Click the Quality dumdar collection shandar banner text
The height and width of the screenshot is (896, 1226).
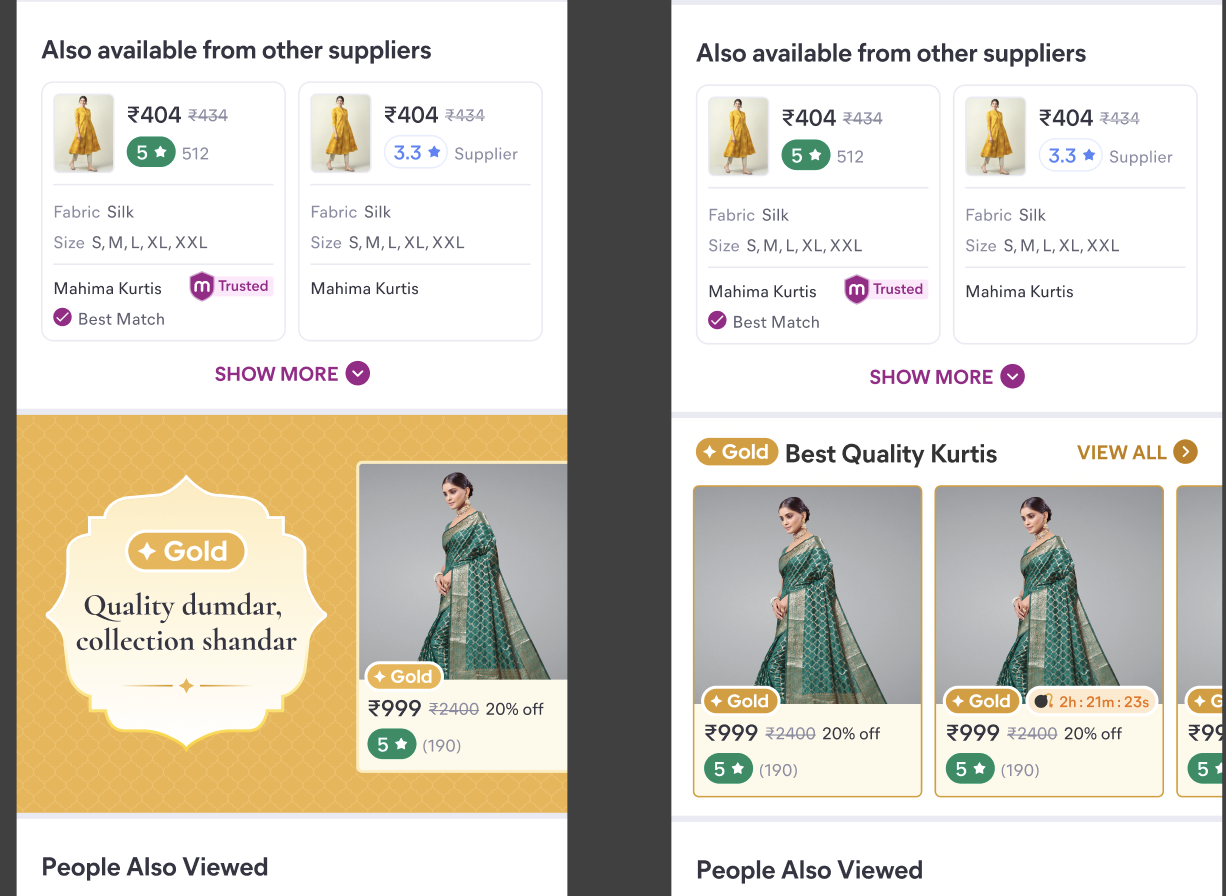point(186,623)
